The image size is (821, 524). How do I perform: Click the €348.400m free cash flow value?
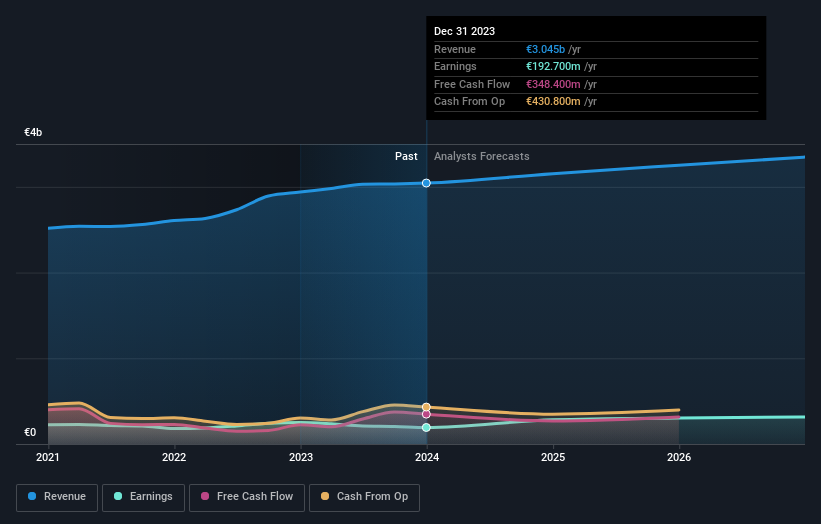[553, 84]
